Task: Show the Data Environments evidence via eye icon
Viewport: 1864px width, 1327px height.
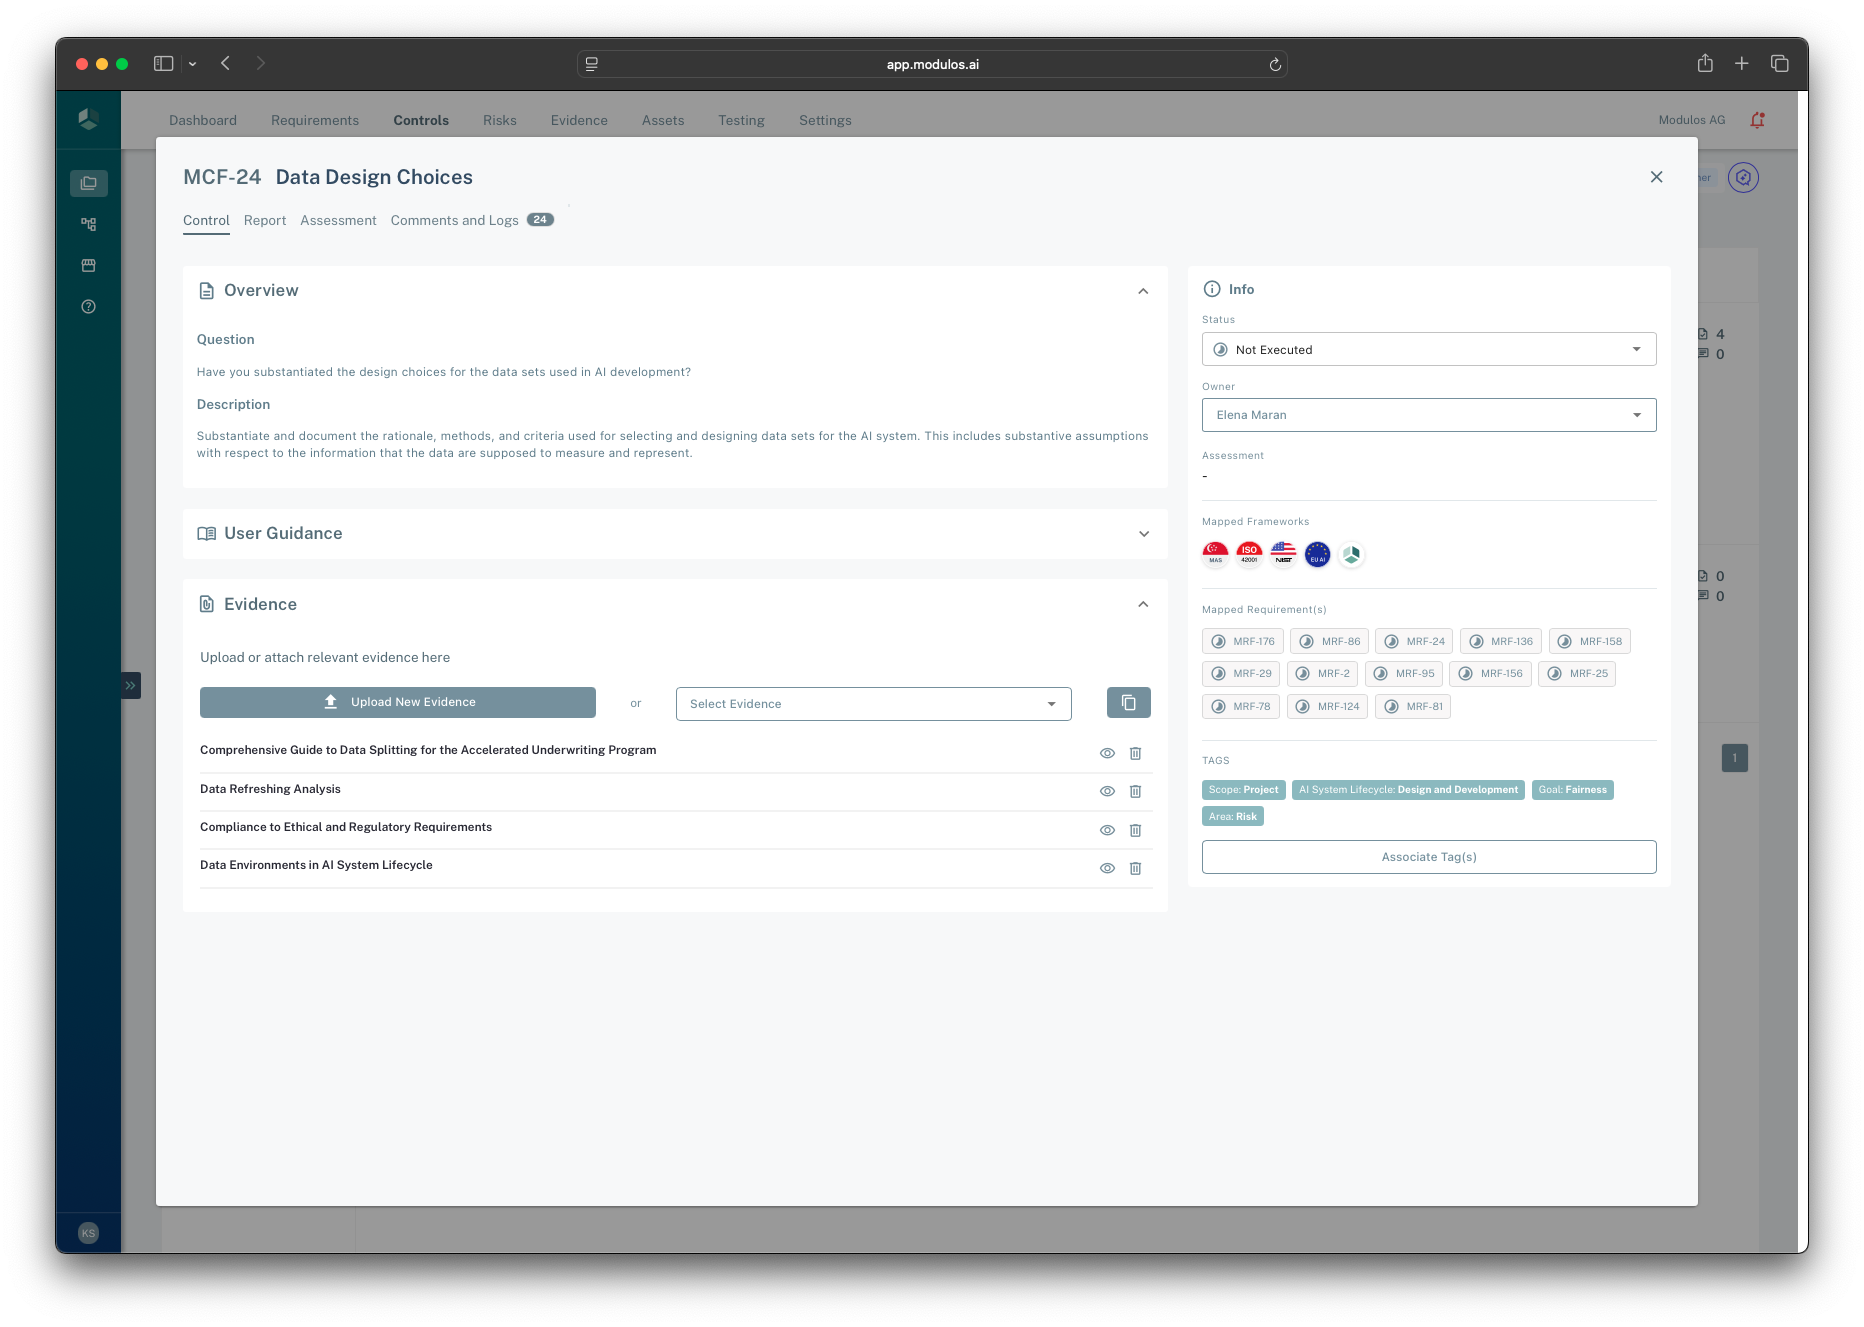Action: pos(1107,868)
